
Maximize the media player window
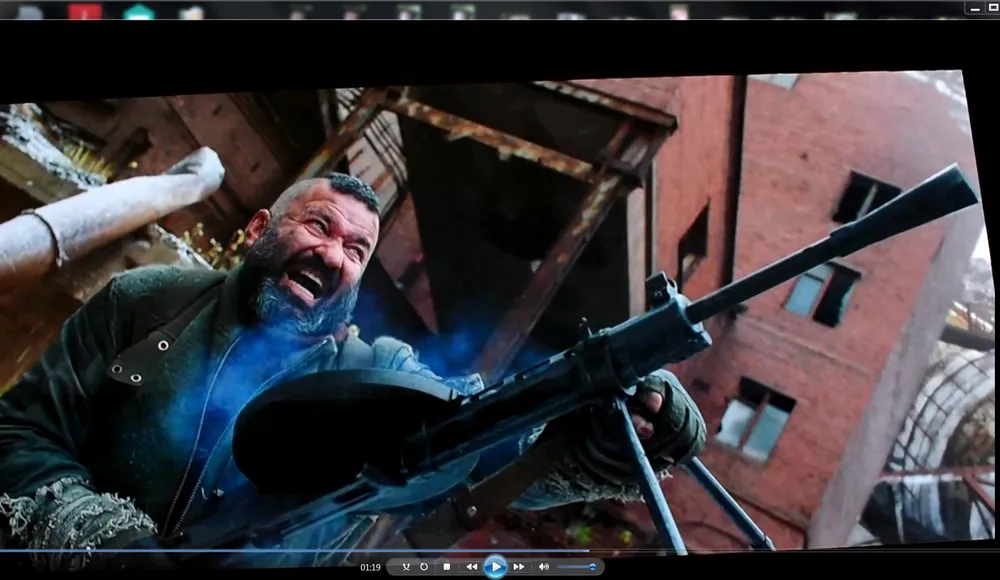pyautogui.click(x=992, y=8)
